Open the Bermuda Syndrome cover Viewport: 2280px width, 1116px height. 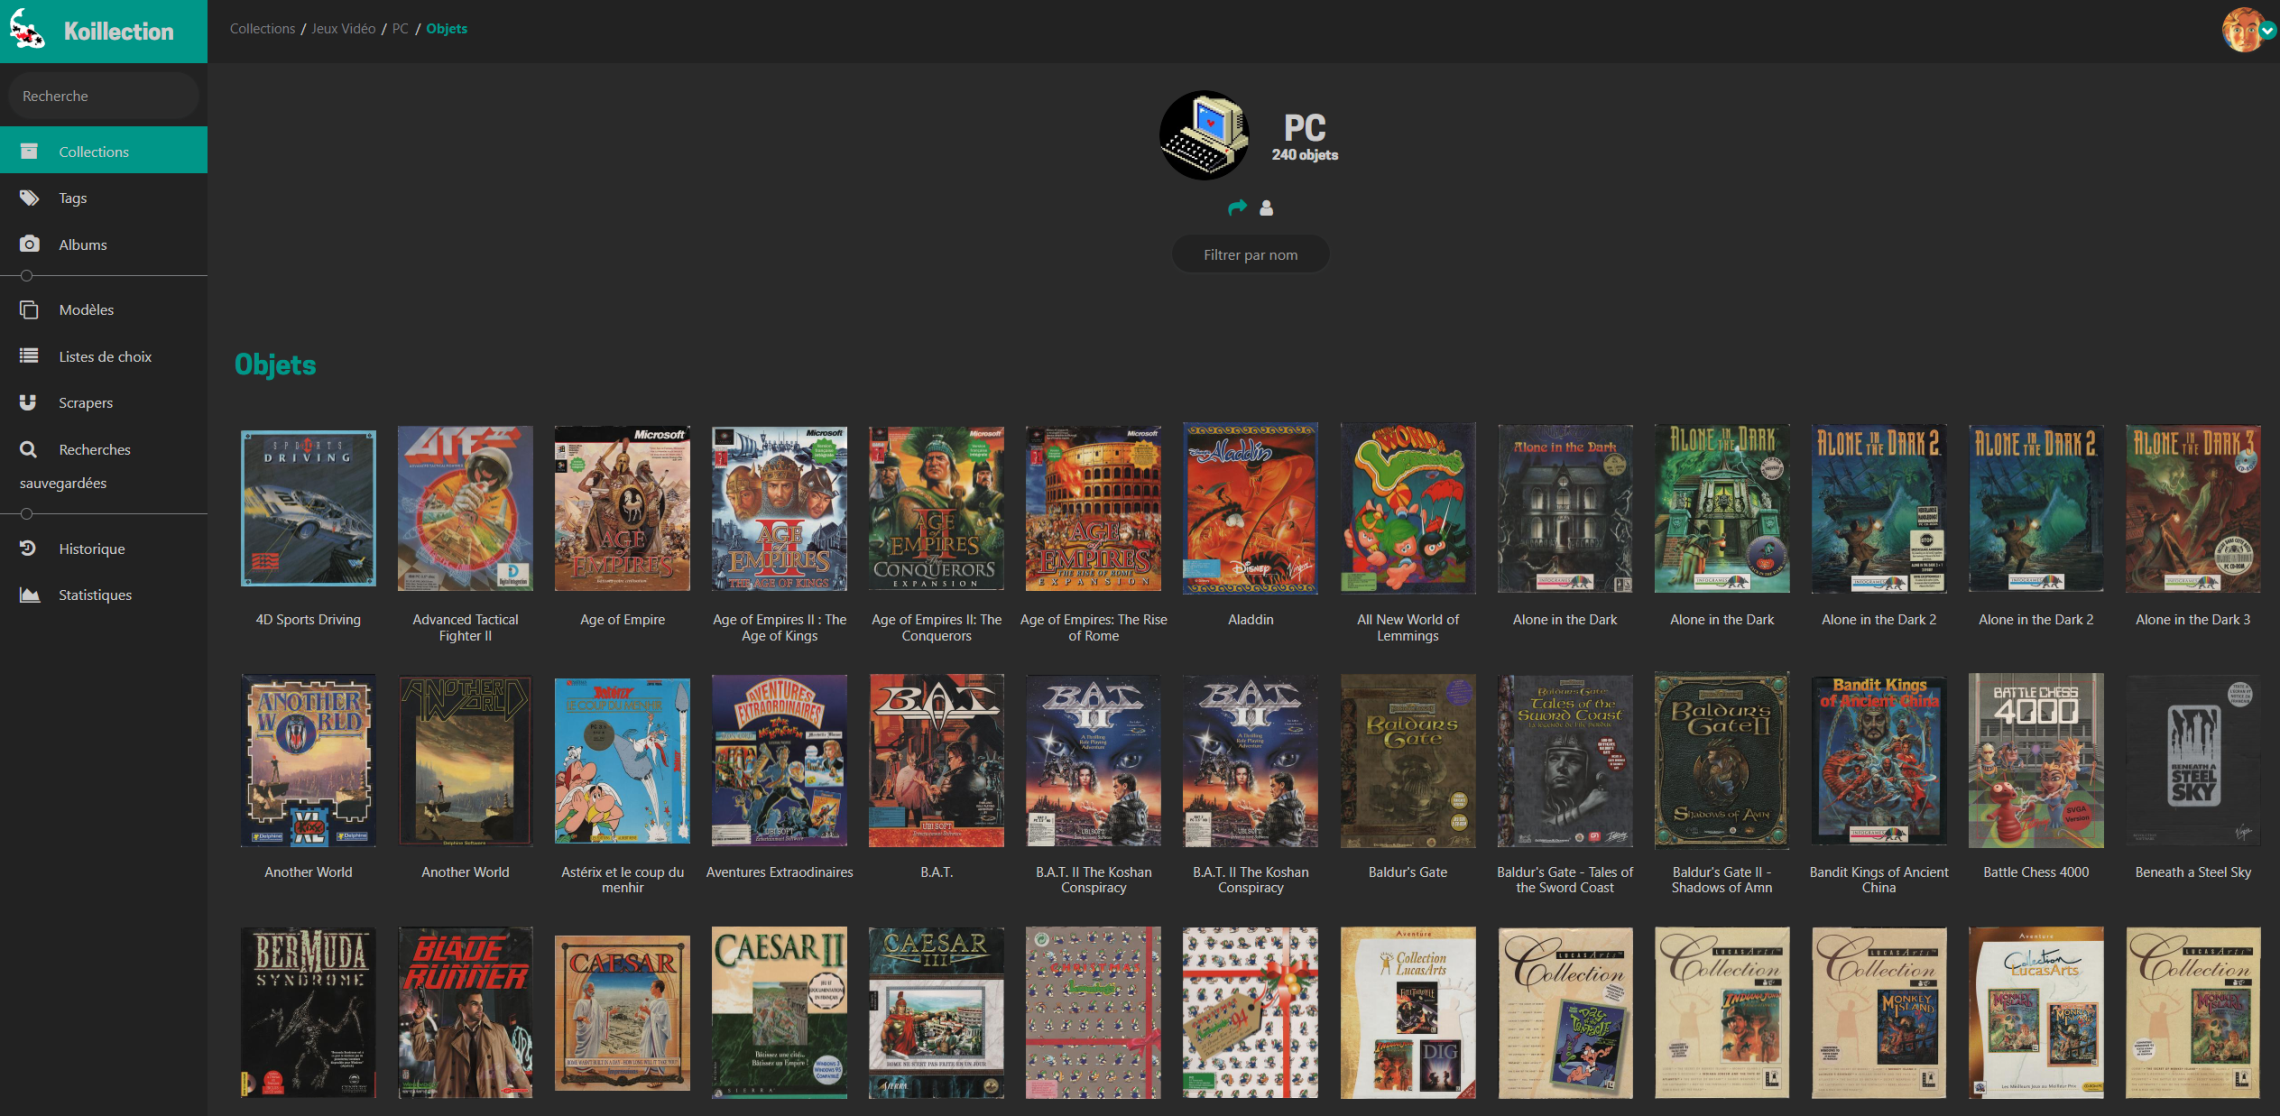[309, 1013]
